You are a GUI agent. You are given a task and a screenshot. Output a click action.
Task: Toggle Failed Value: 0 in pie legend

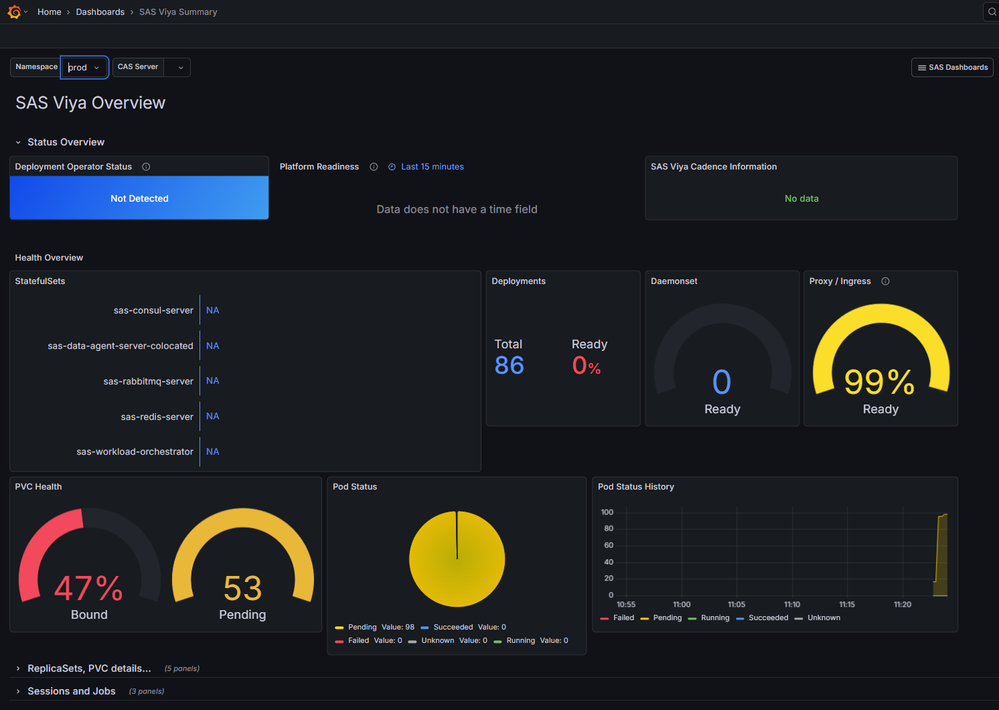tap(368, 641)
